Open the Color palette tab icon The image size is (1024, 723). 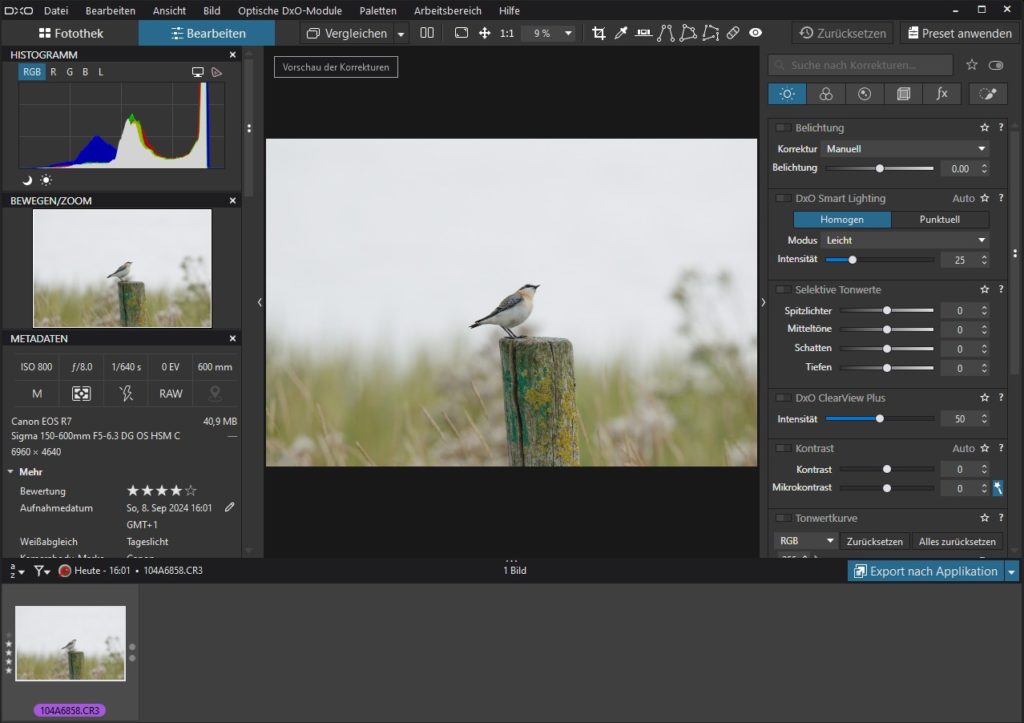[x=826, y=94]
